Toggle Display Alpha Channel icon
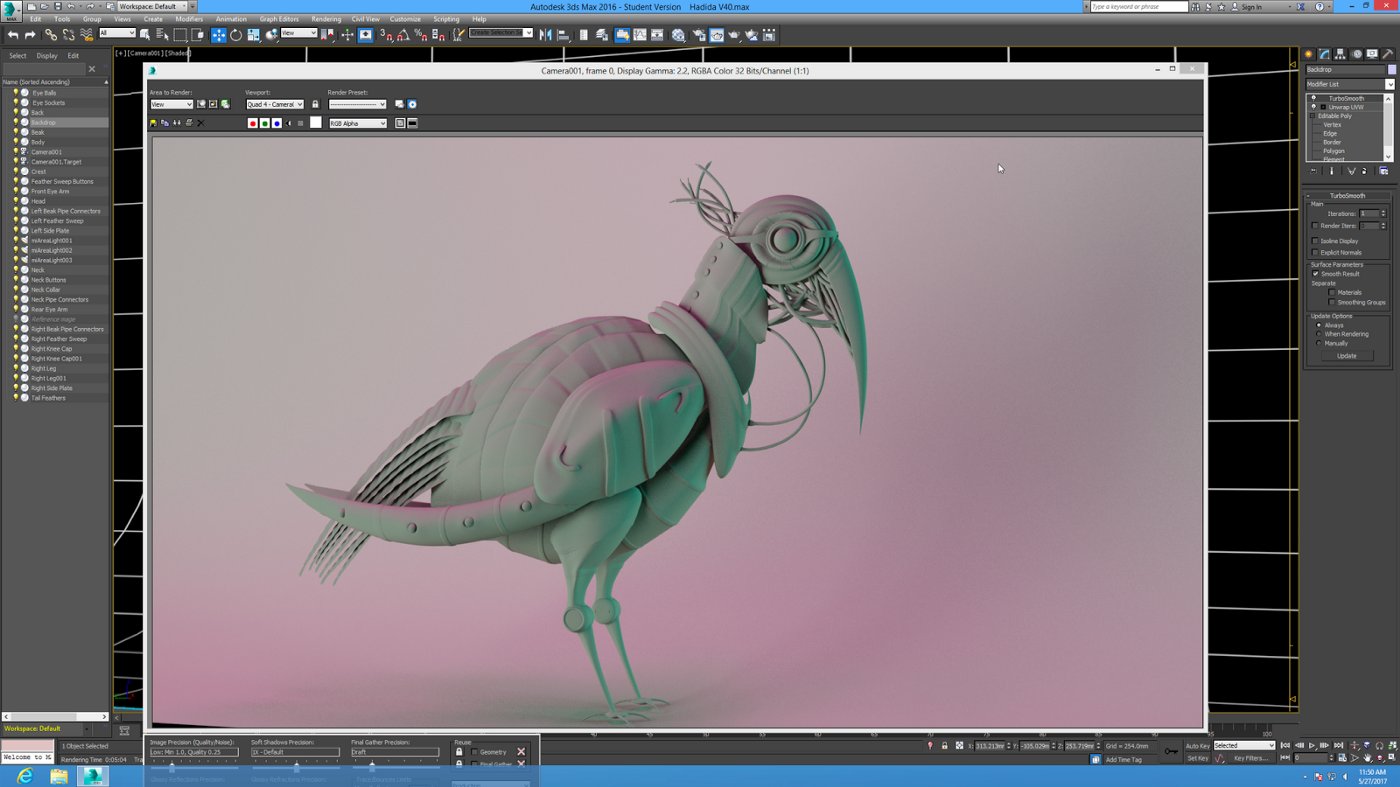 (x=288, y=123)
